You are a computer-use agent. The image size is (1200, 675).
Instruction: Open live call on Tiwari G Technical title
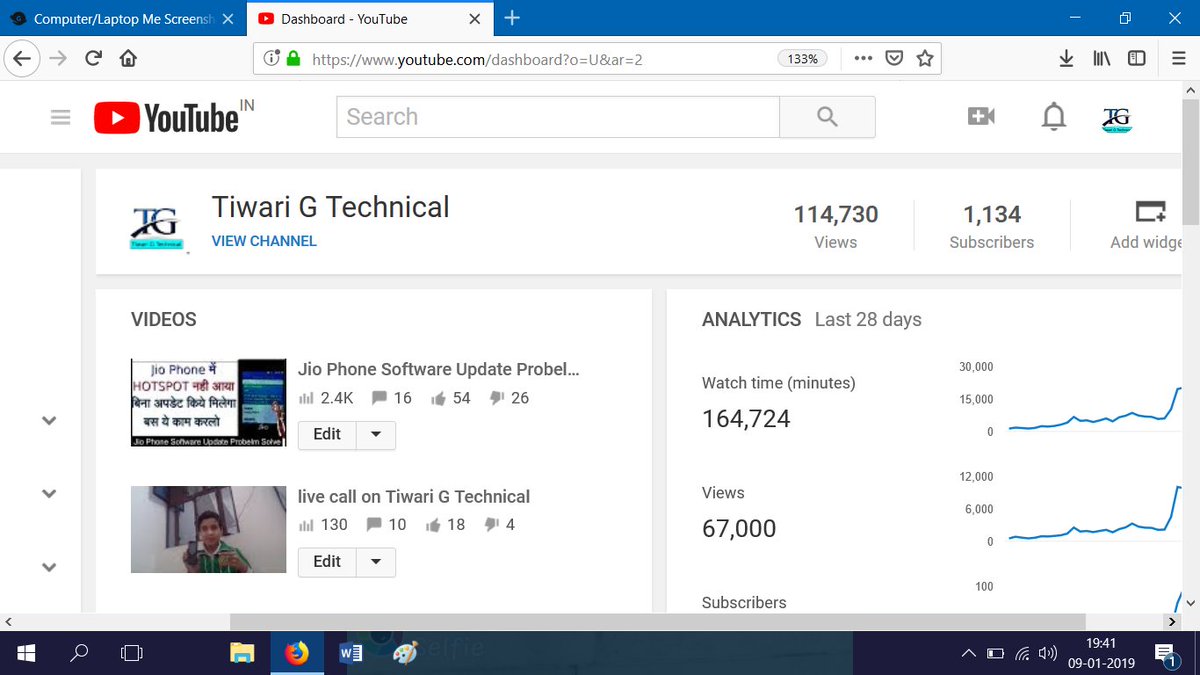(x=414, y=496)
